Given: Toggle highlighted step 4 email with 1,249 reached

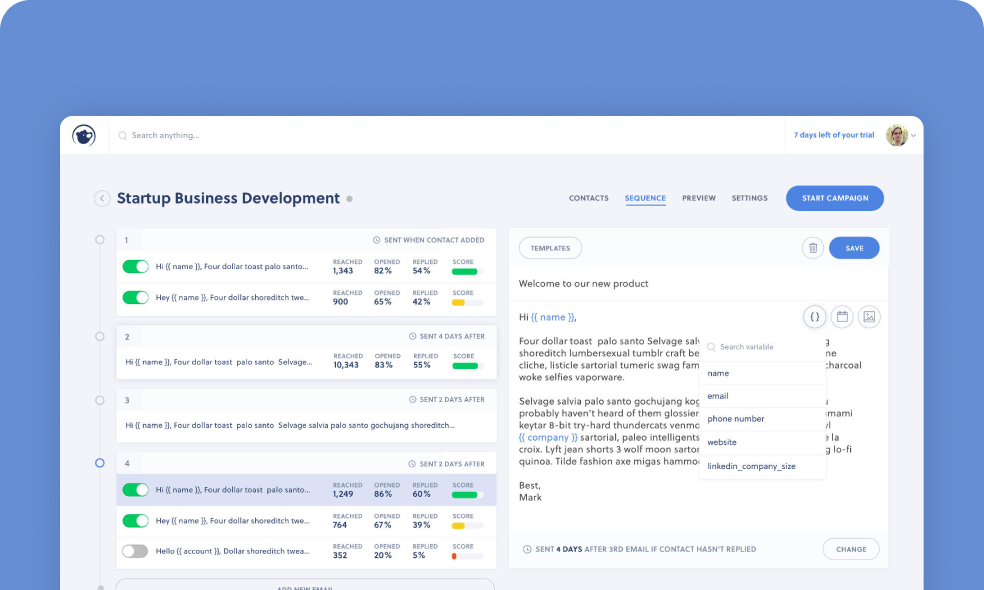Looking at the screenshot, I should (135, 490).
